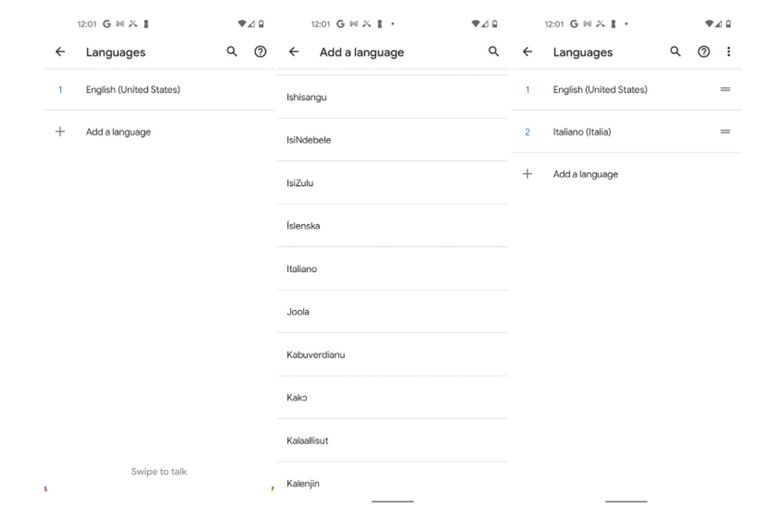Tap Italiano (Italia) language entry
Image resolution: width=768 pixels, height=512 pixels.
(582, 132)
